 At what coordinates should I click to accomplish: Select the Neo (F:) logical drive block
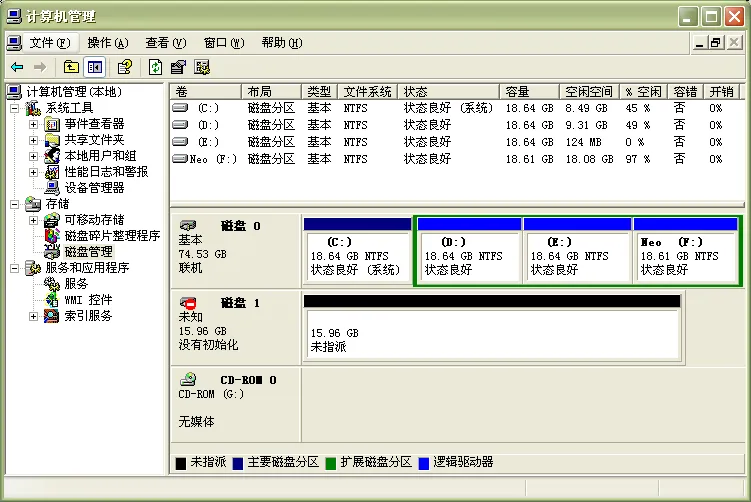coord(685,251)
